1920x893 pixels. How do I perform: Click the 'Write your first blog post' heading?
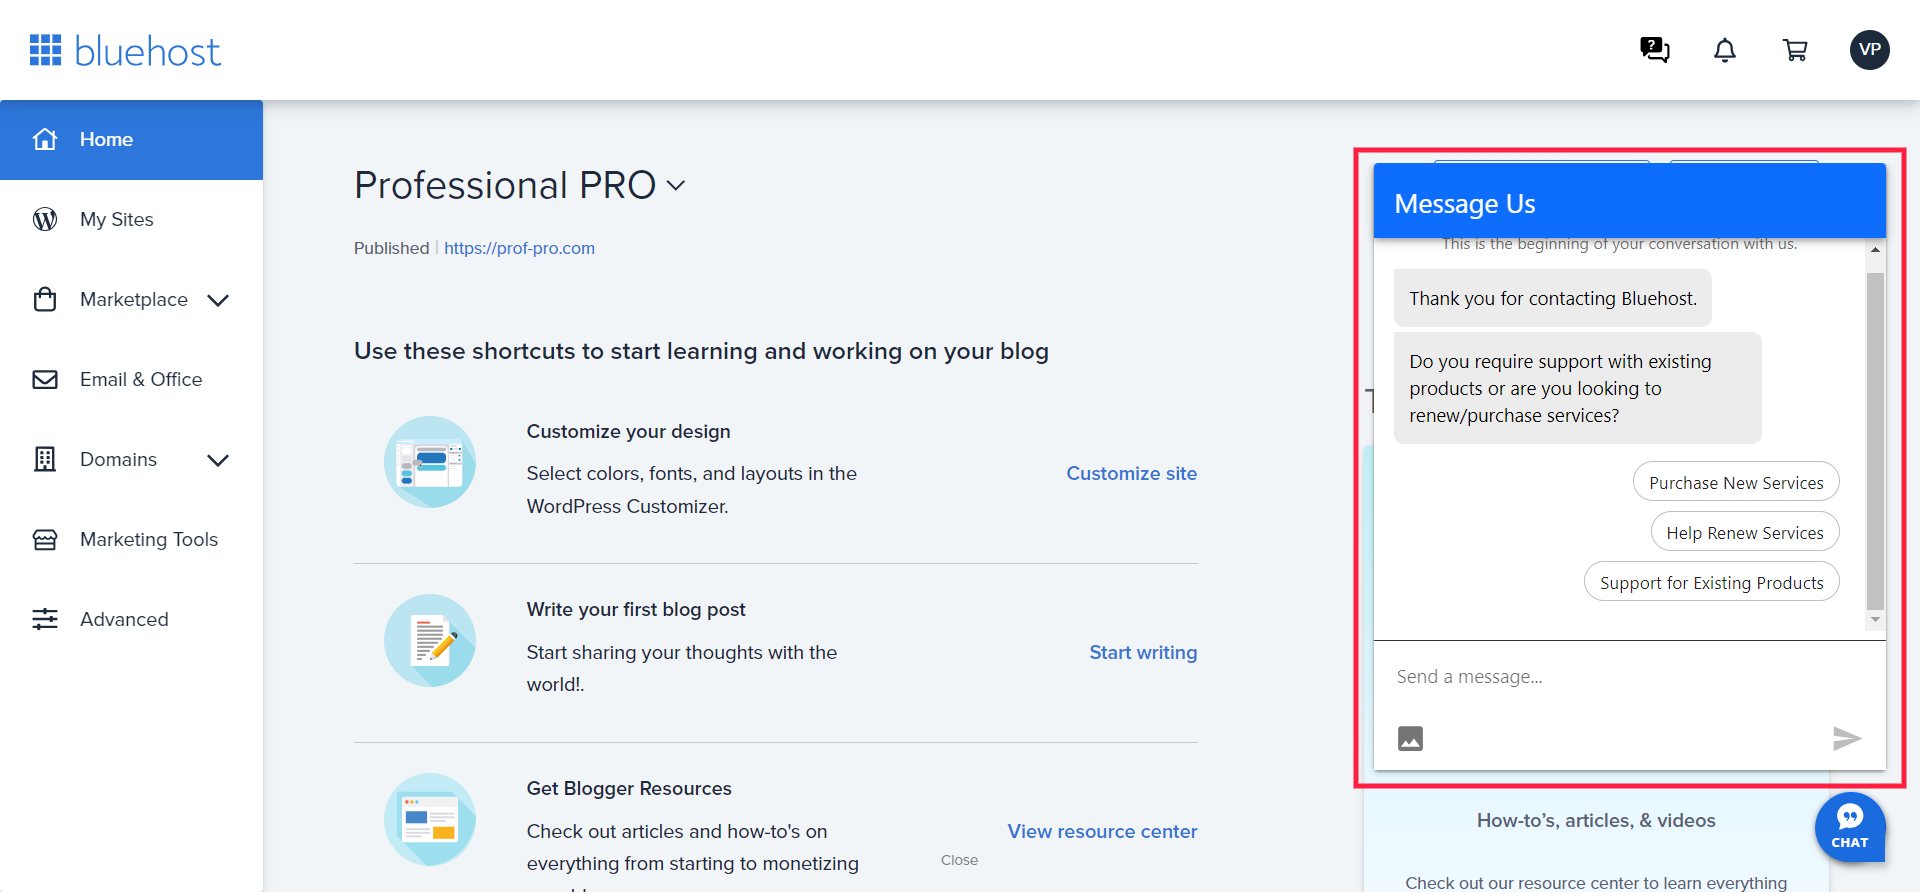click(636, 609)
